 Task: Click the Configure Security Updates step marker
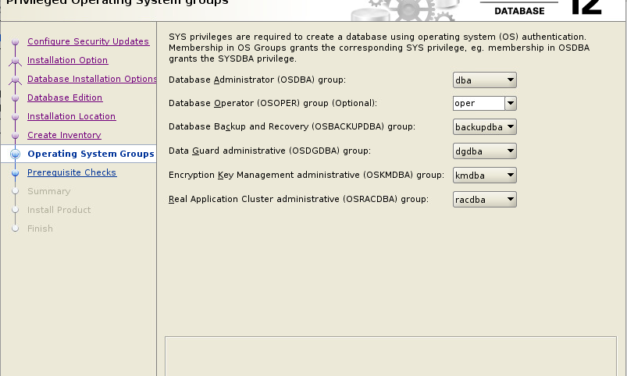(15, 42)
